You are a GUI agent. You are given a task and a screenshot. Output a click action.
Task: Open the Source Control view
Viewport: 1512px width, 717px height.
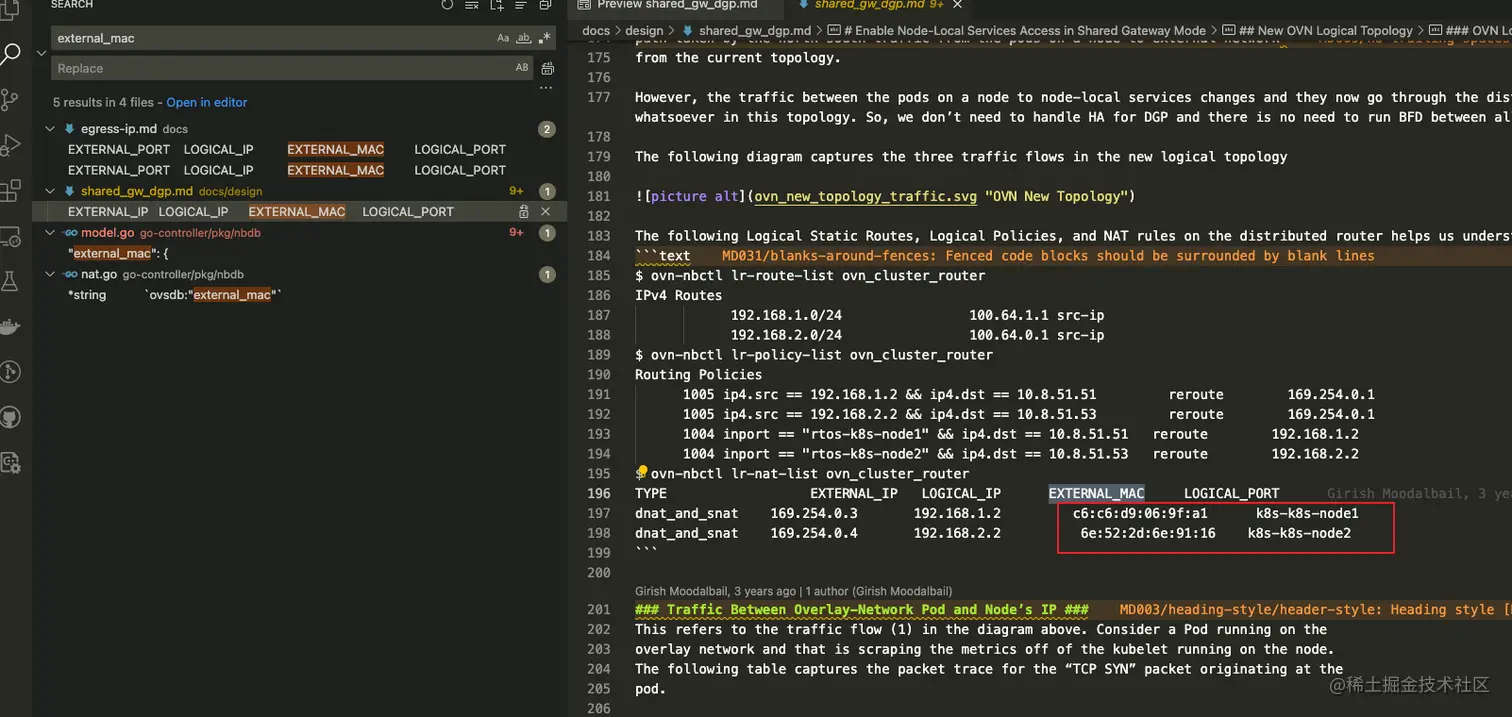[x=10, y=99]
